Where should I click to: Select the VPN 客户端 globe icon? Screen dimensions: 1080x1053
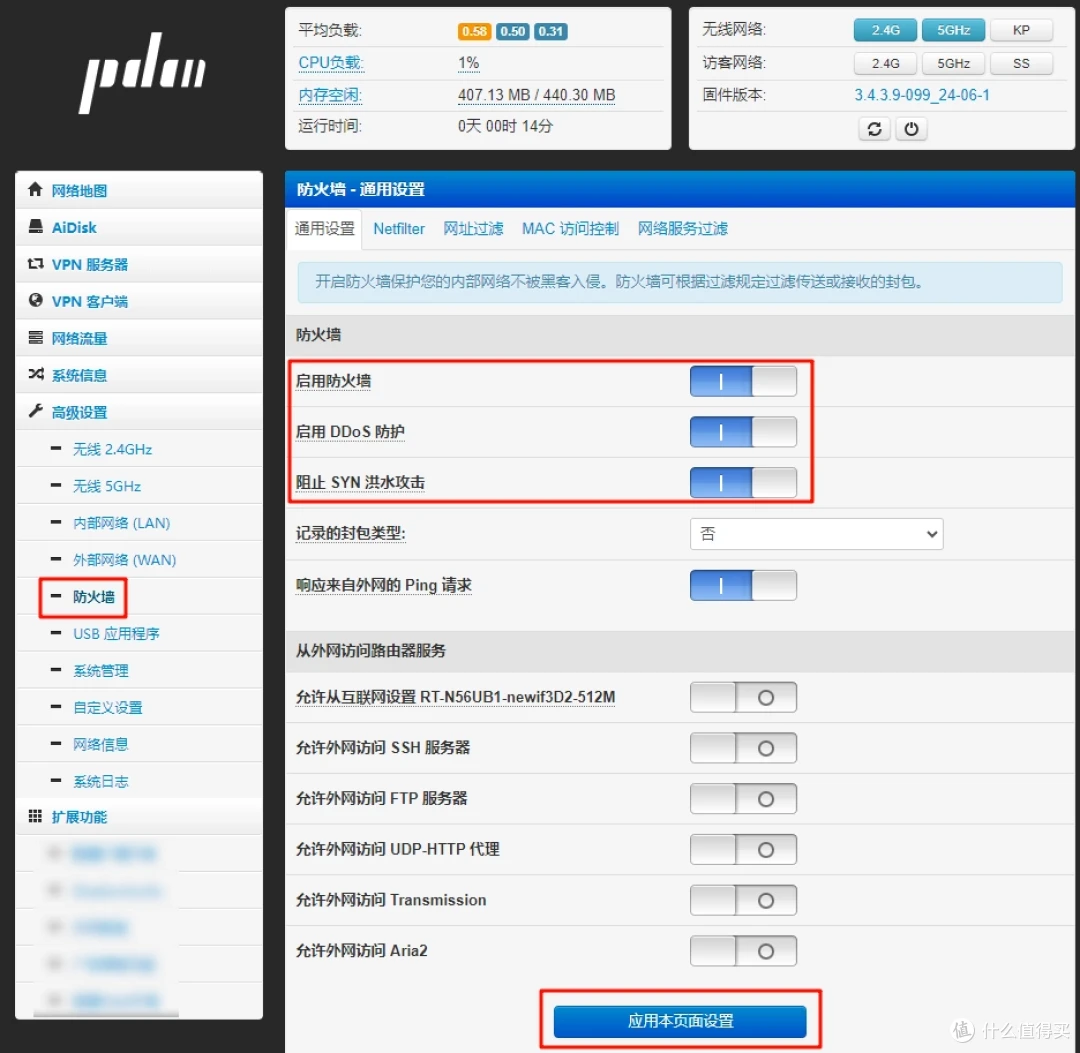[35, 301]
